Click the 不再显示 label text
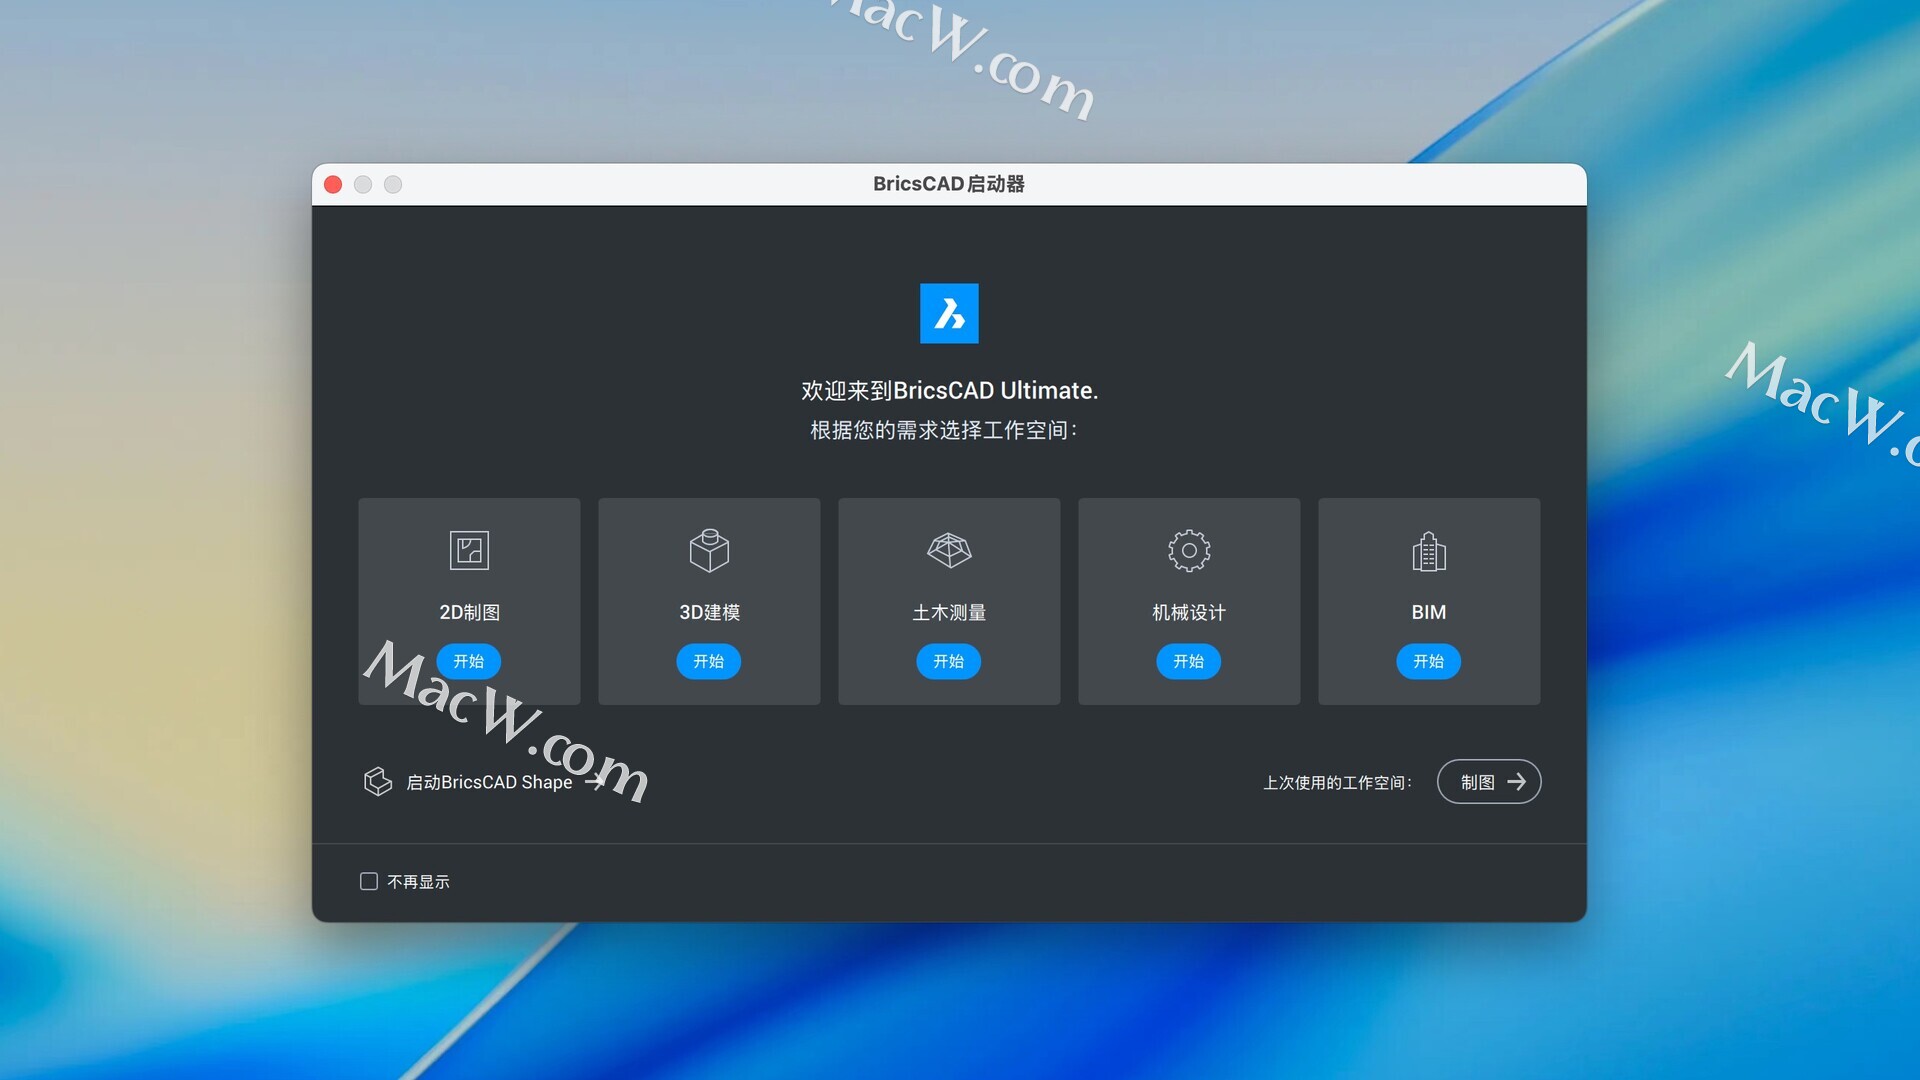Image resolution: width=1920 pixels, height=1080 pixels. 418,881
